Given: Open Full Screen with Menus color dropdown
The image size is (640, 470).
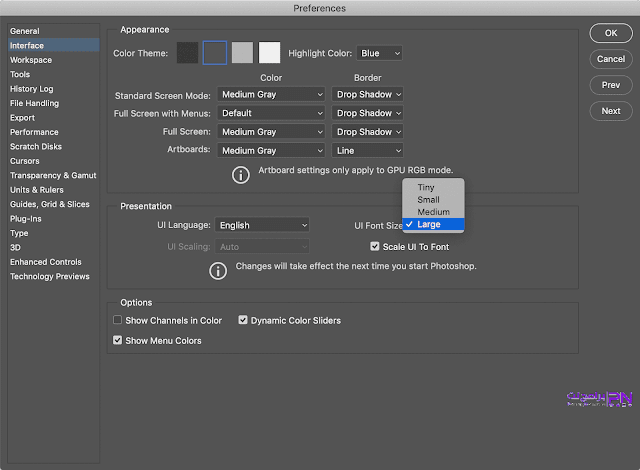Looking at the screenshot, I should pos(271,113).
